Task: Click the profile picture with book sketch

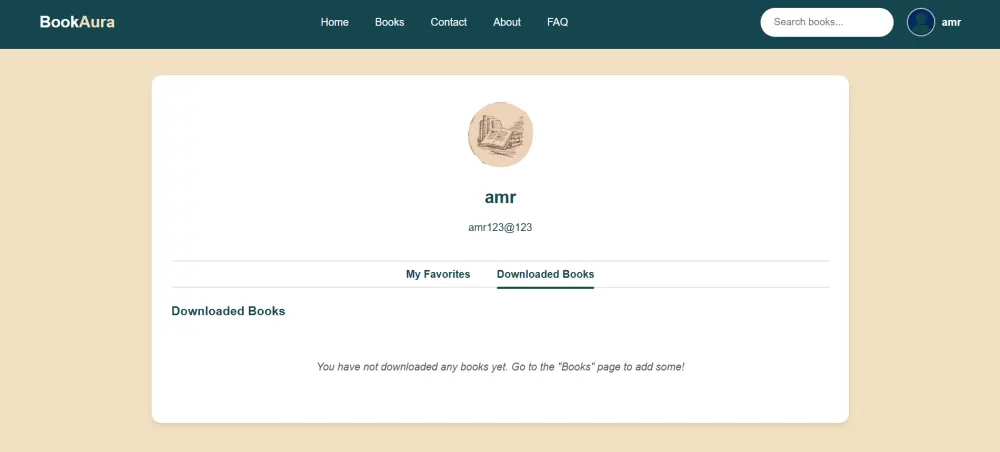Action: pyautogui.click(x=500, y=135)
